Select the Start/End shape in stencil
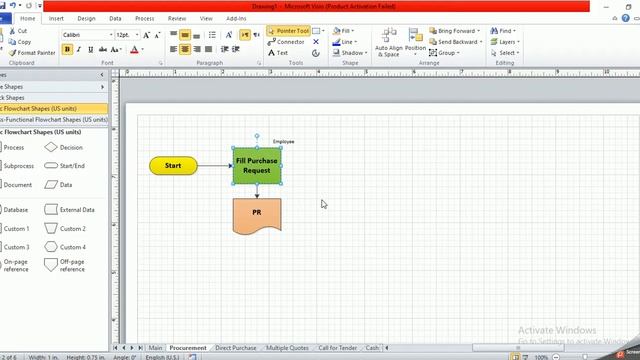This screenshot has height=360, width=640. click(x=64, y=166)
